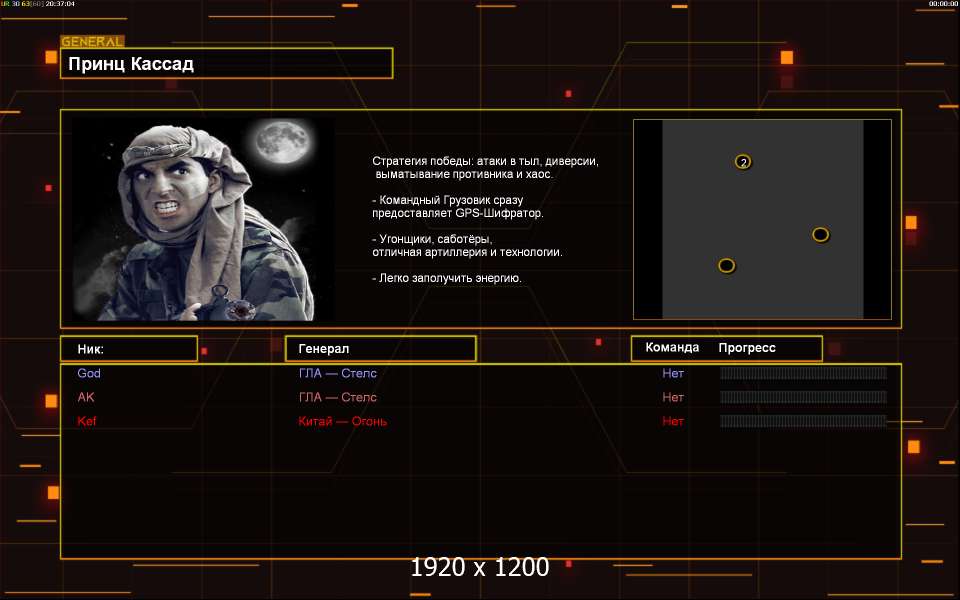Click the "Прогресс" column header

pyautogui.click(x=747, y=349)
